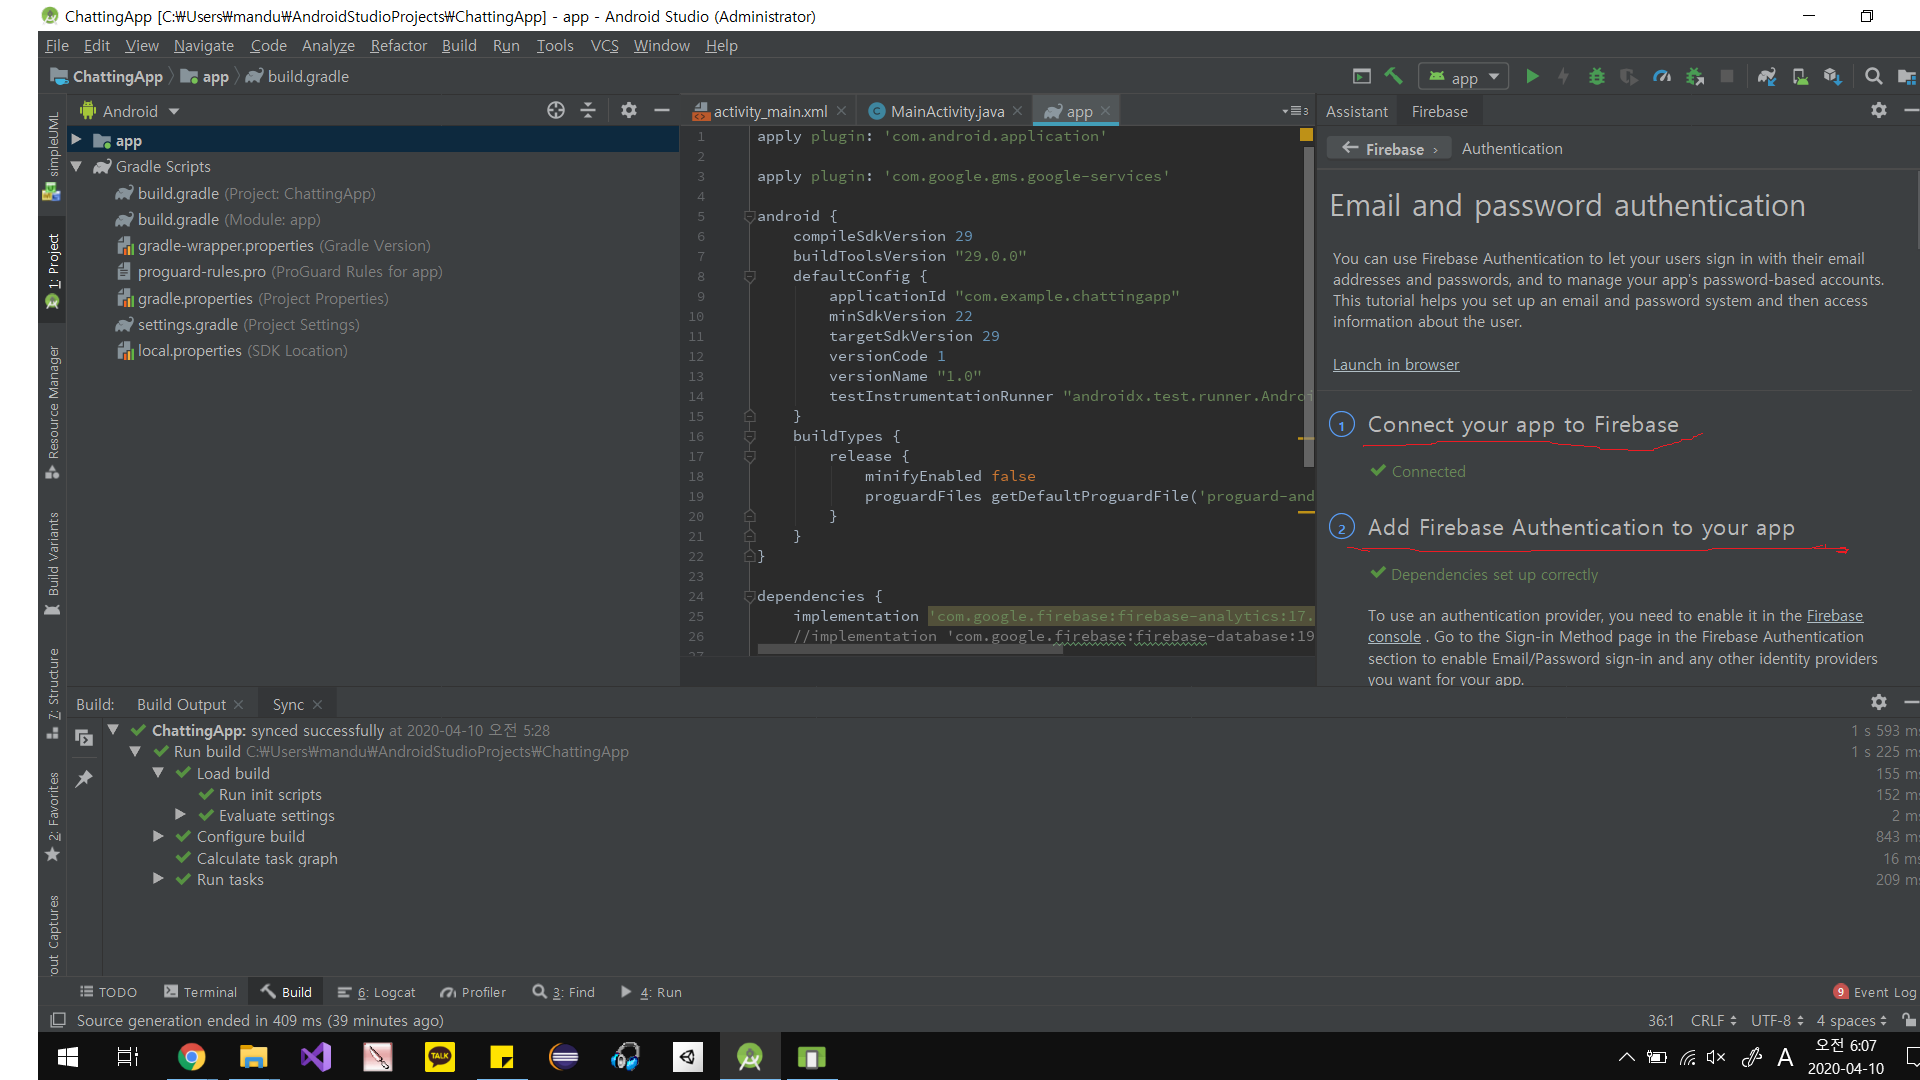Open Visual Studio from the taskbar
The image size is (1920, 1080).
click(315, 1056)
